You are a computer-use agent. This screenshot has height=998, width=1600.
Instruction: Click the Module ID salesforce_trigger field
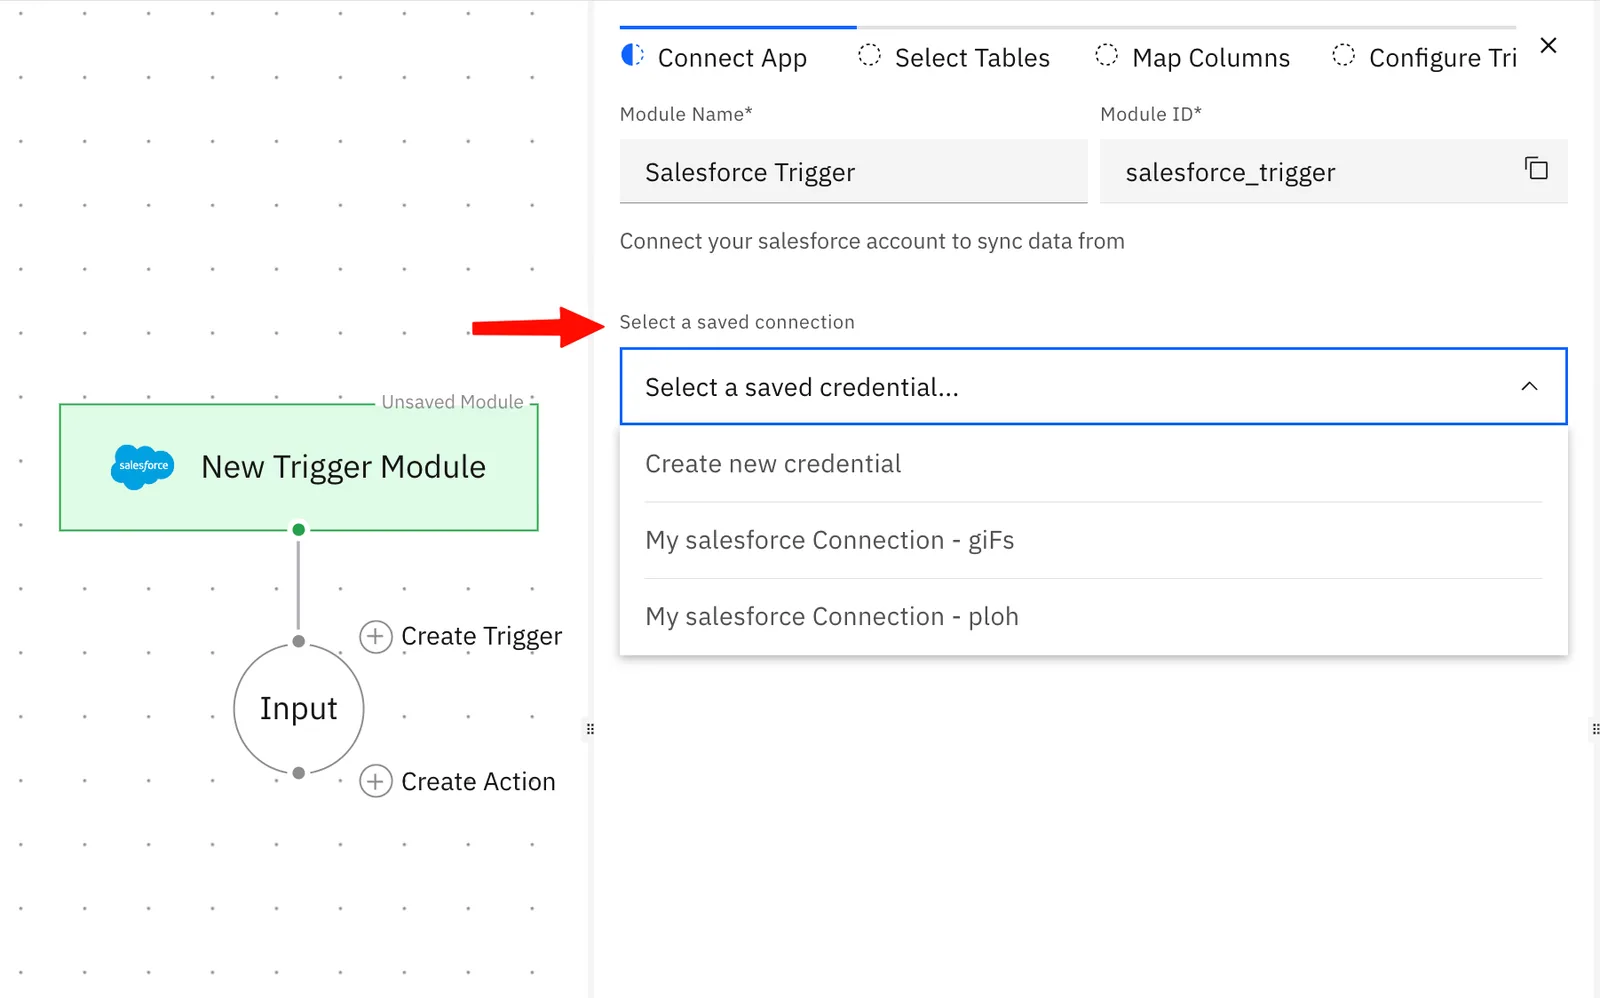(x=1333, y=171)
